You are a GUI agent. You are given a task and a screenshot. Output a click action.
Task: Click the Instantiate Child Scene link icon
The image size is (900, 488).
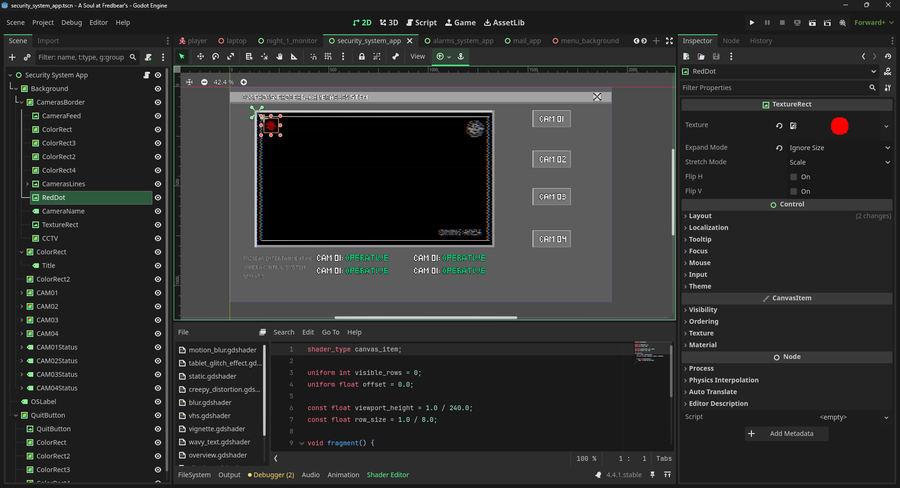tap(27, 57)
